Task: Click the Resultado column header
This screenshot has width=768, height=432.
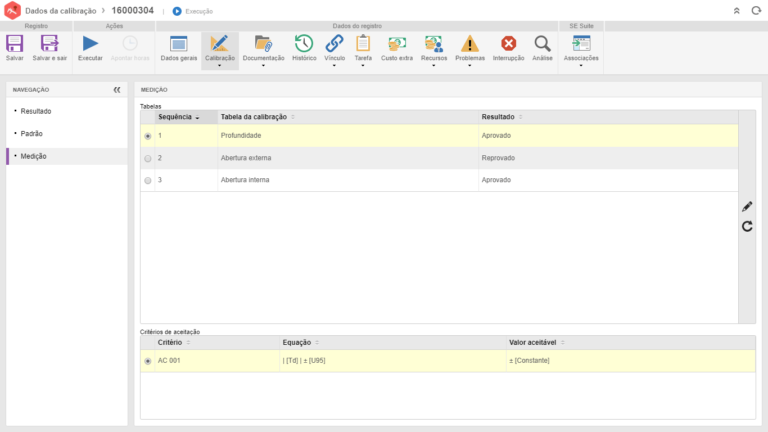Action: pyautogui.click(x=498, y=117)
